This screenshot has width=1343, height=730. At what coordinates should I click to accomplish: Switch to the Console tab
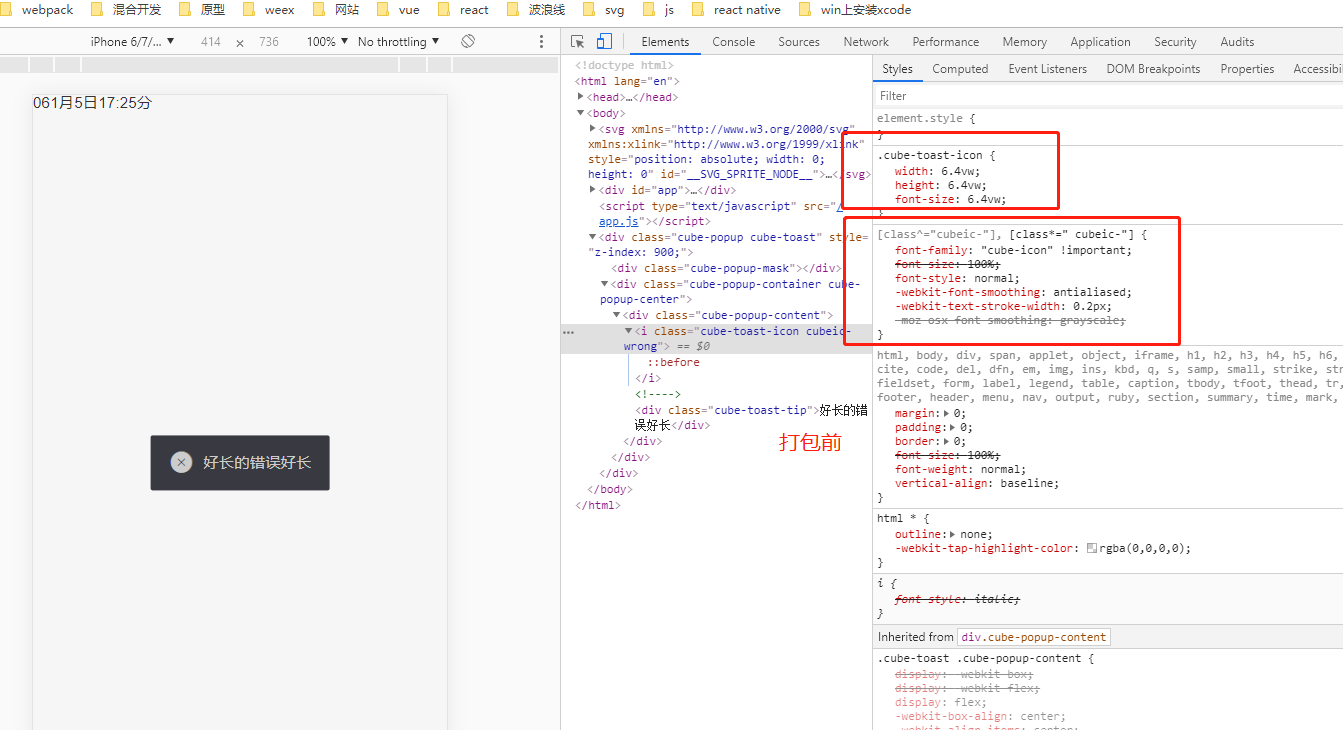pos(734,42)
